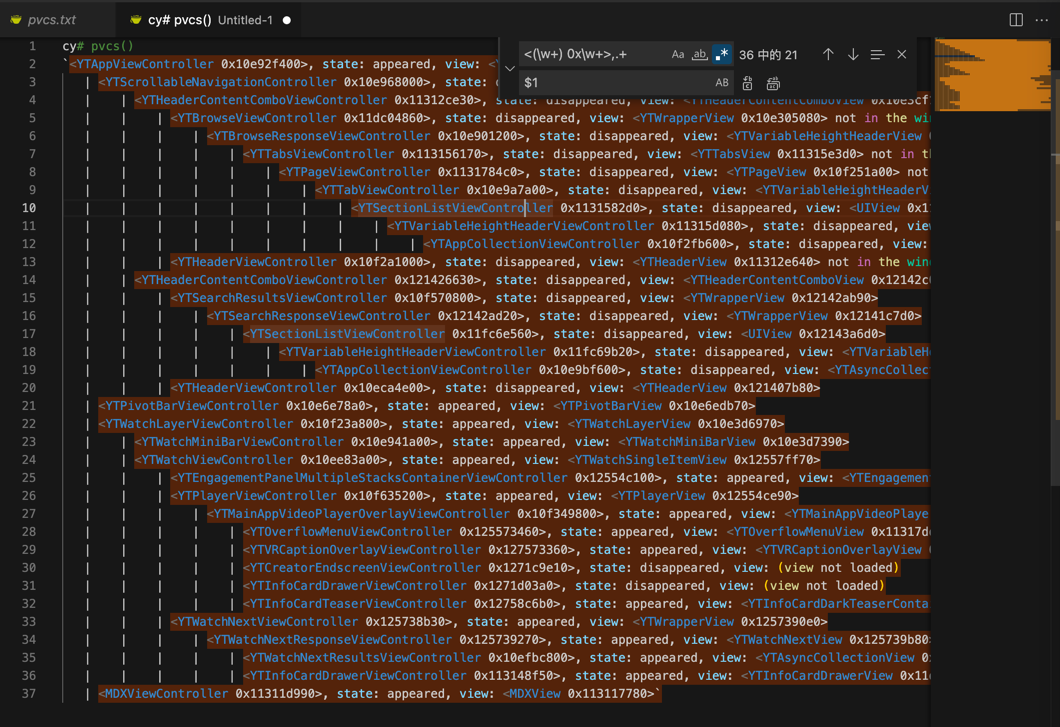
Task: Go to previous match arrow
Action: (828, 55)
